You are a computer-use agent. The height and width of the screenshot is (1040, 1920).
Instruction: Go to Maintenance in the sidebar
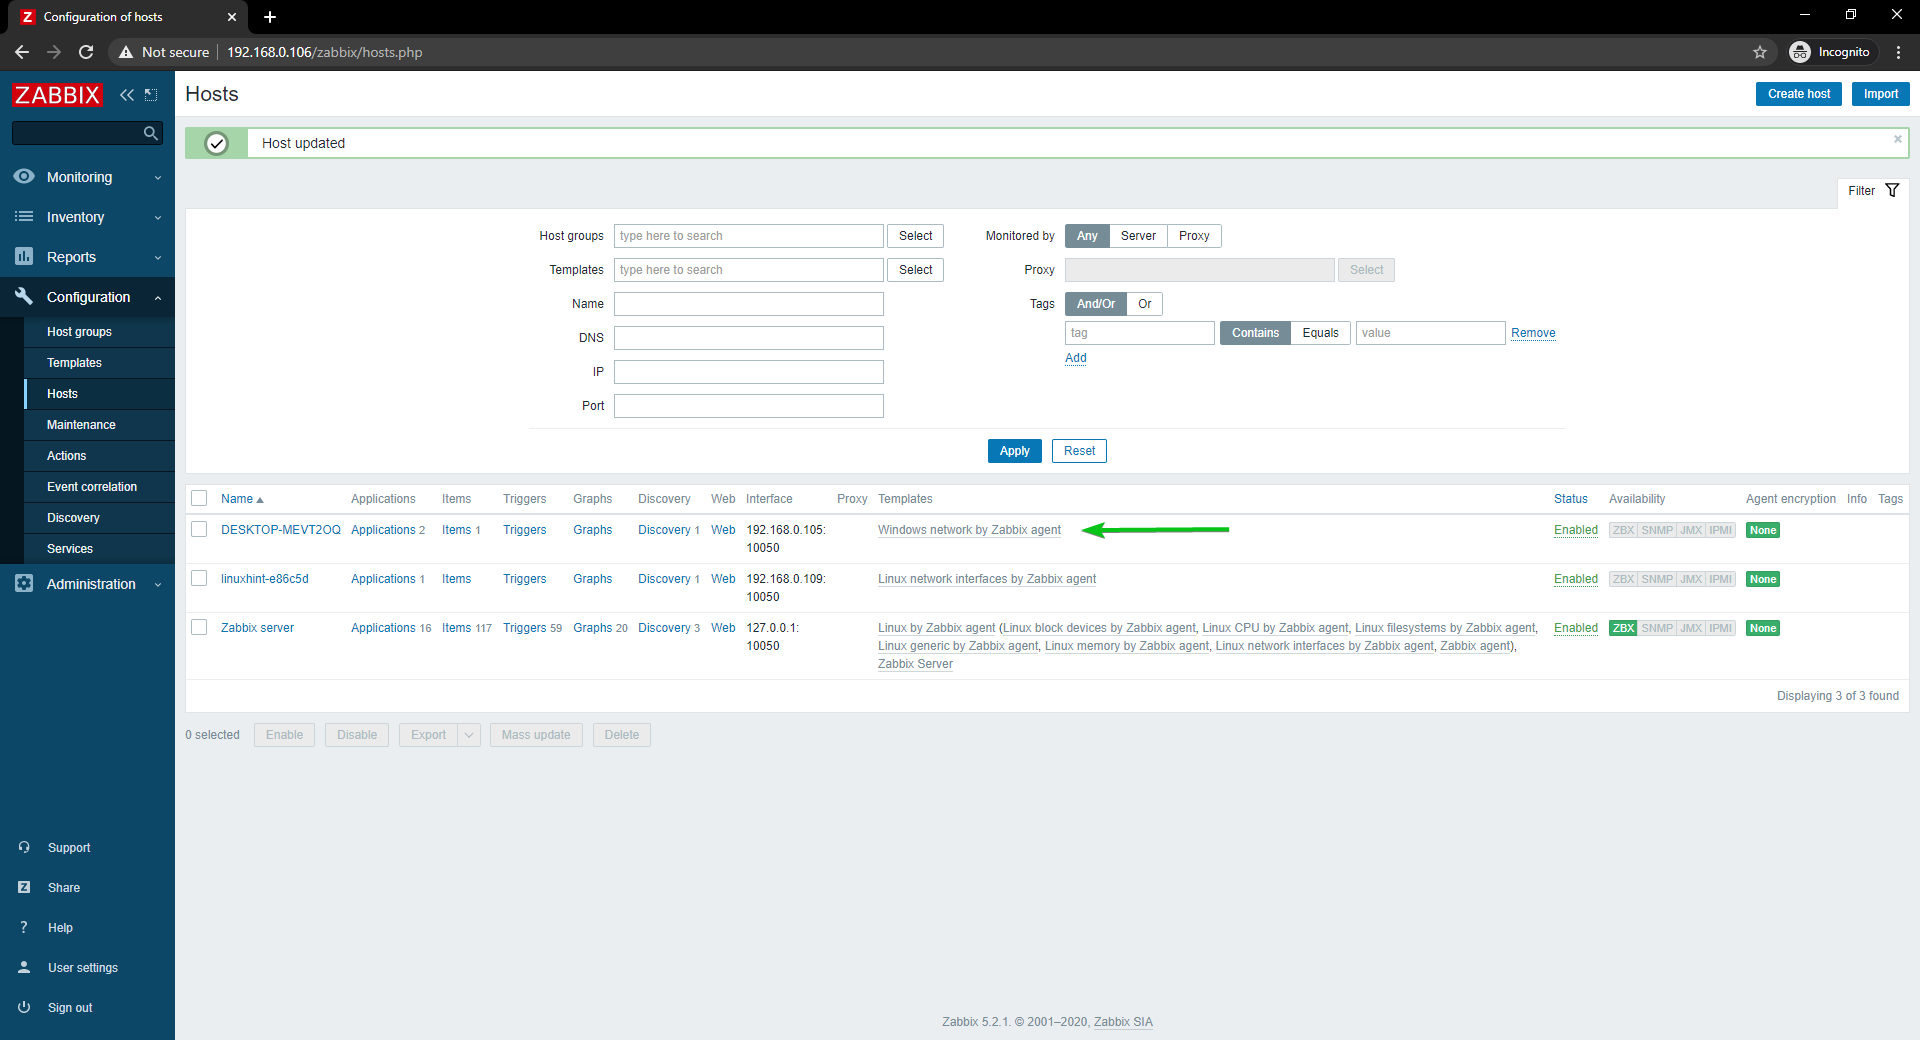81,425
